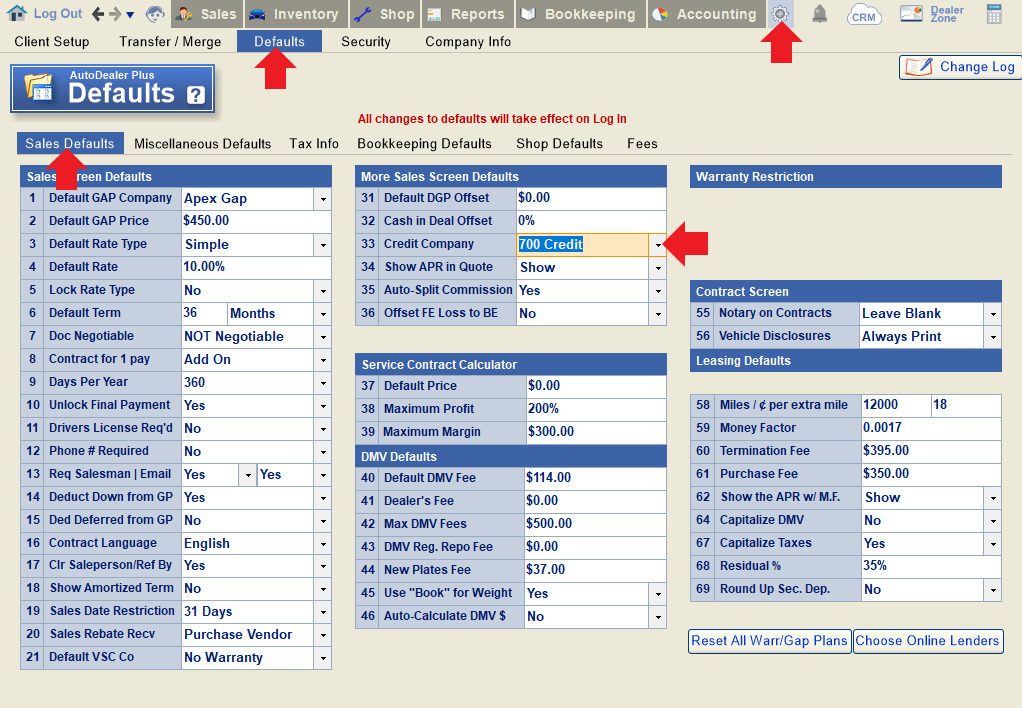Screen dimensions: 1022x708
Task: Go to Transfer / Merge
Action: click(170, 42)
